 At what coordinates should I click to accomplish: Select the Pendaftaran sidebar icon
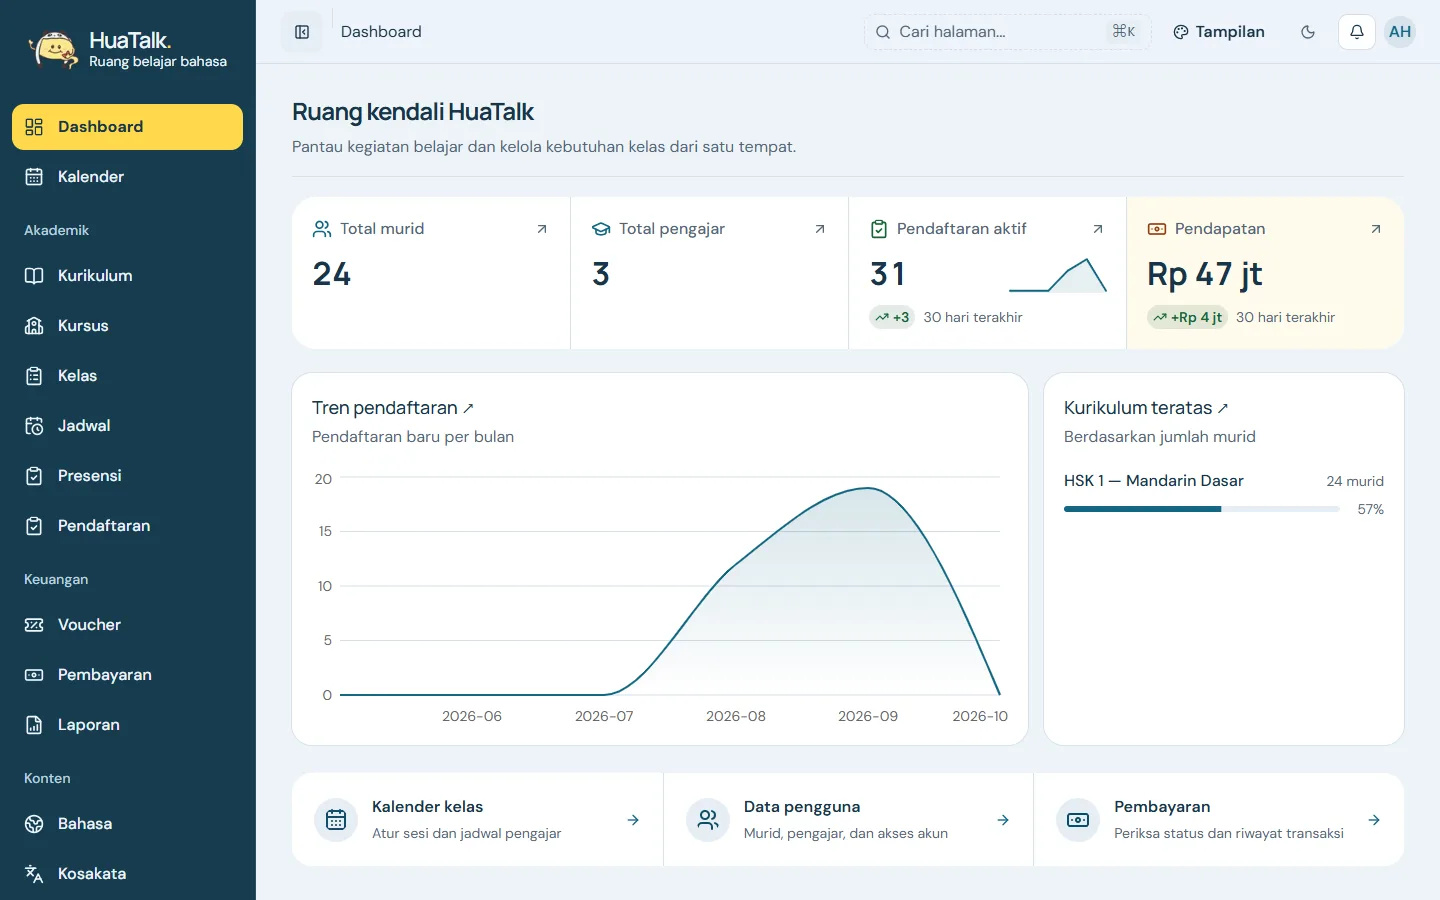[x=34, y=526]
